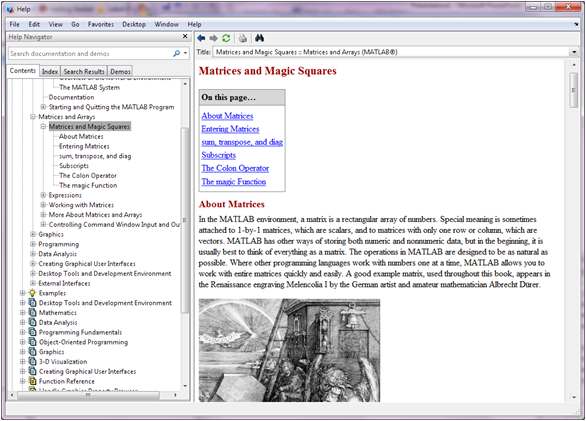Click the Object-Oriented Programming book icon

click(33, 342)
